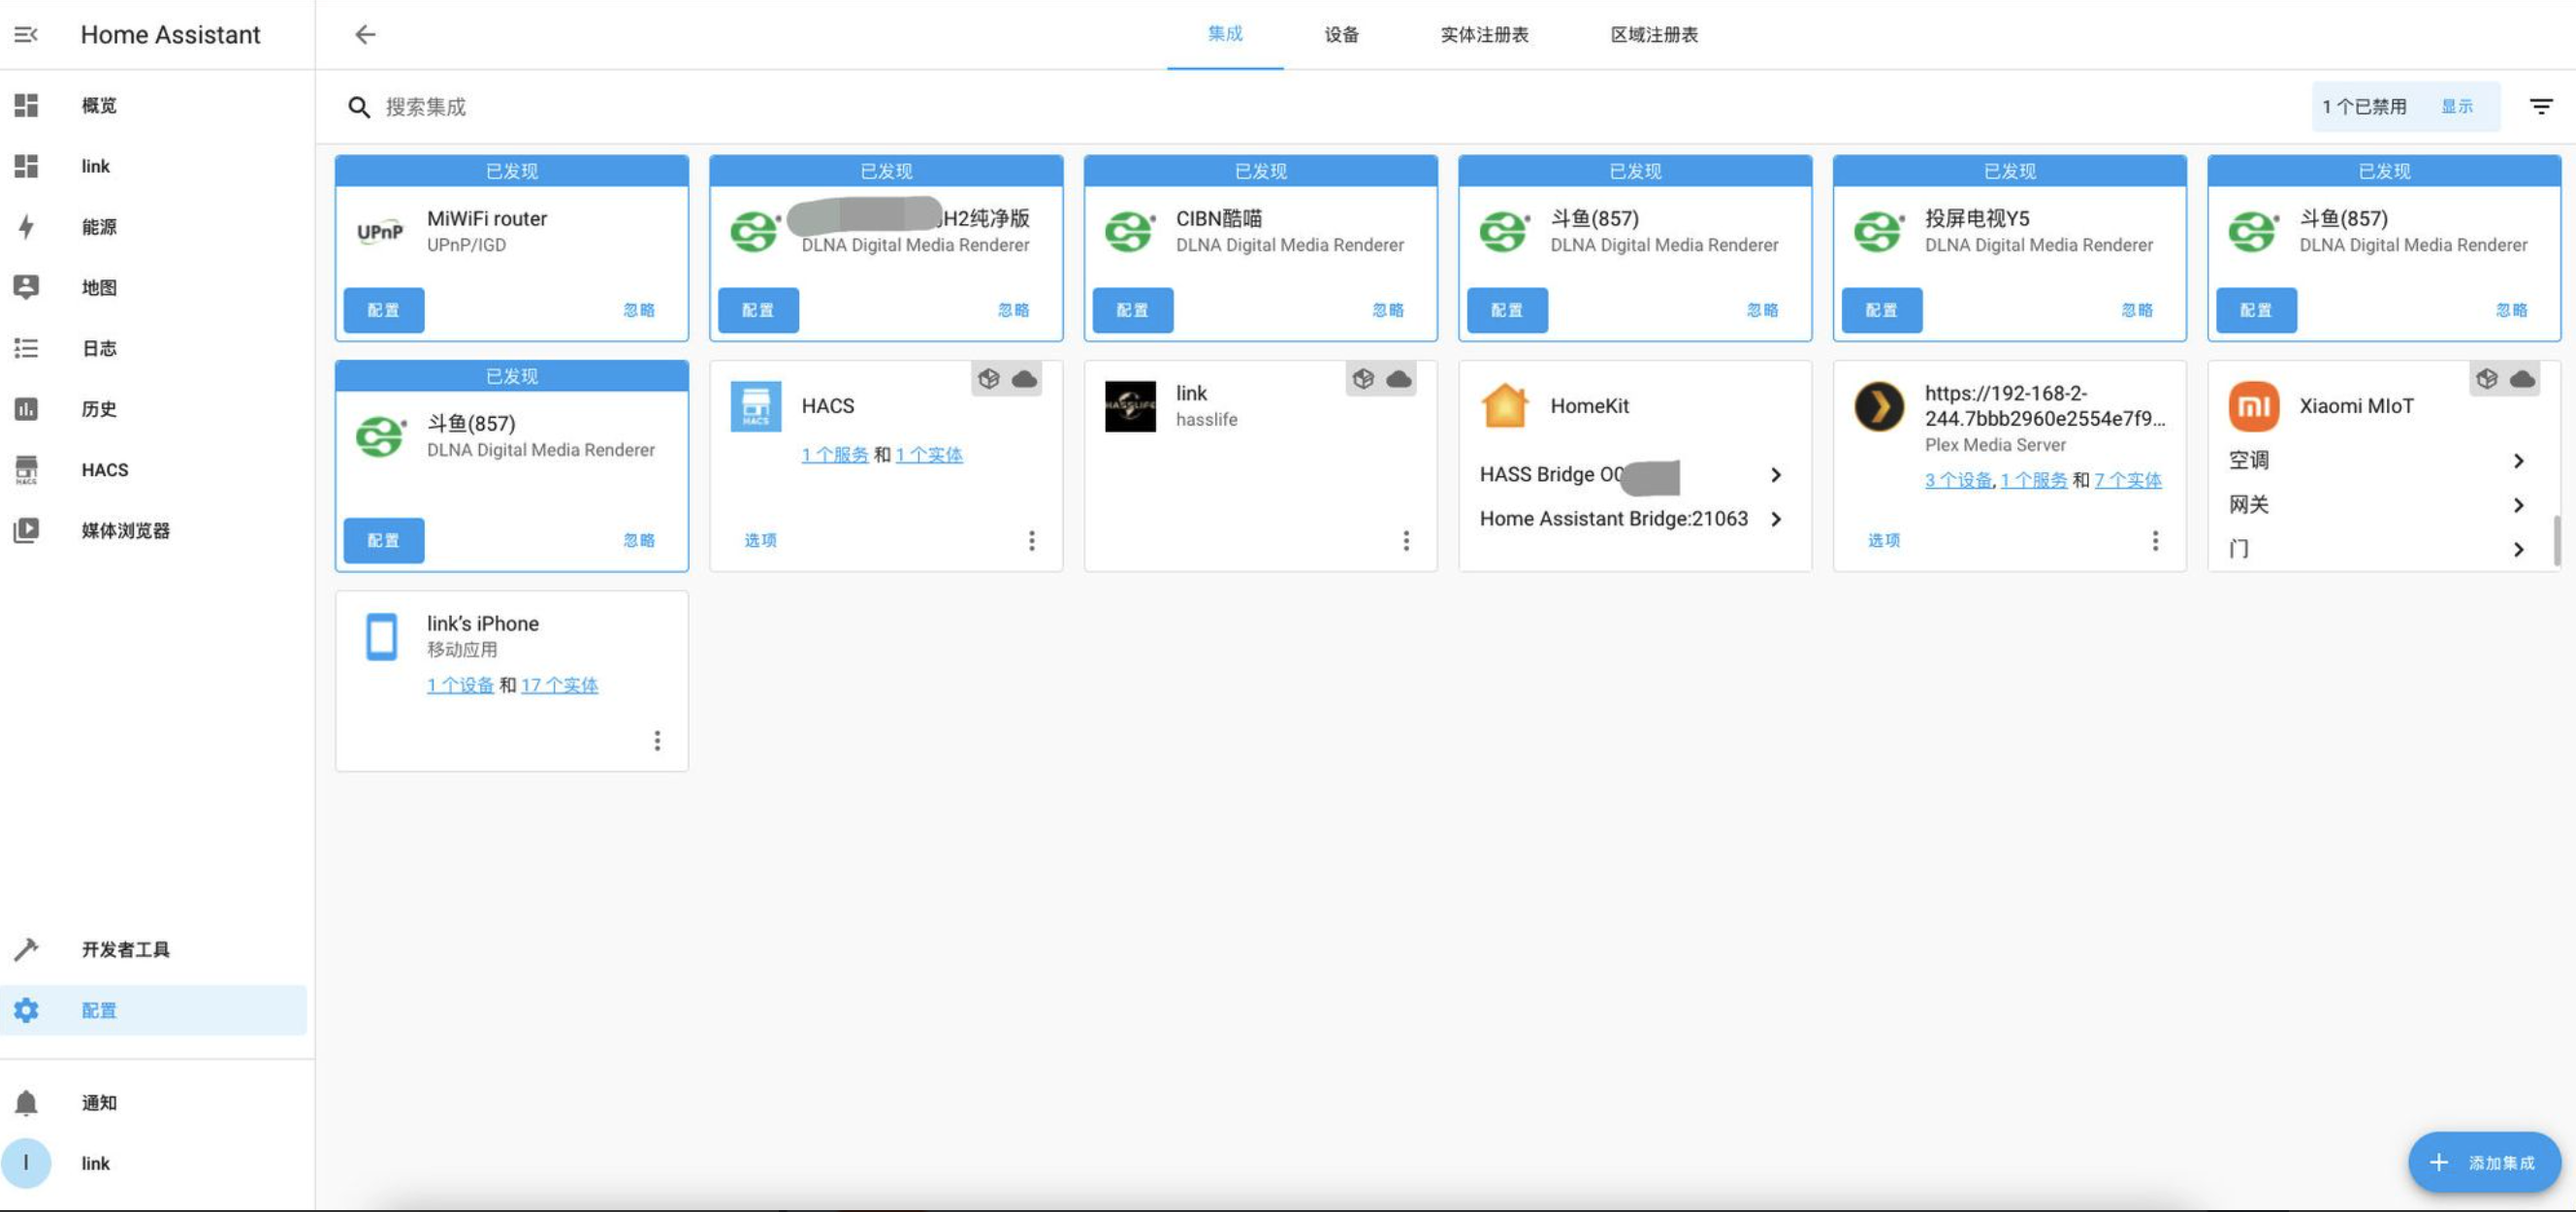
Task: Click the UPnP logo on MiWiFi router card
Action: click(x=380, y=232)
